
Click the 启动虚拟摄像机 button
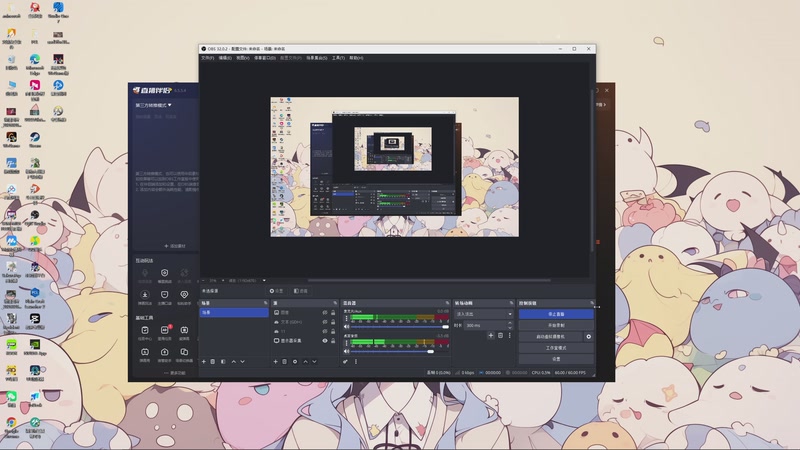click(x=551, y=337)
